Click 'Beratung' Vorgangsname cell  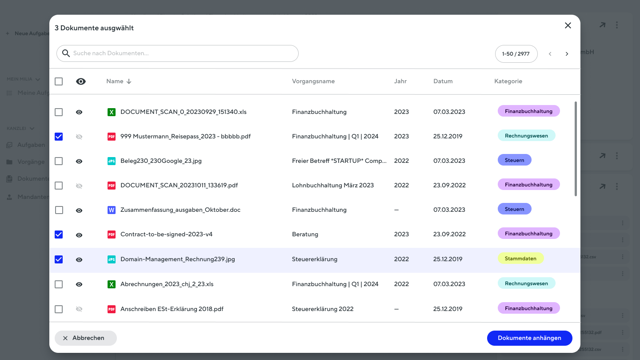click(305, 234)
